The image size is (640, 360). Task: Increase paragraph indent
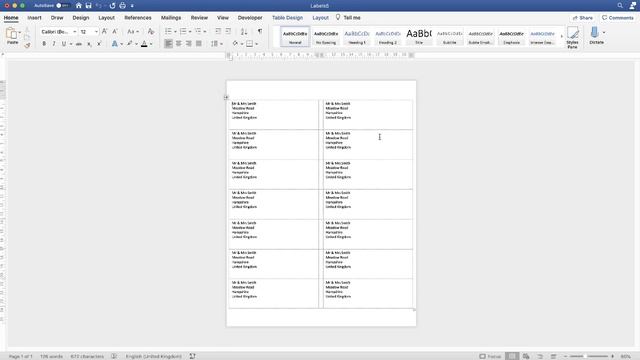(228, 31)
